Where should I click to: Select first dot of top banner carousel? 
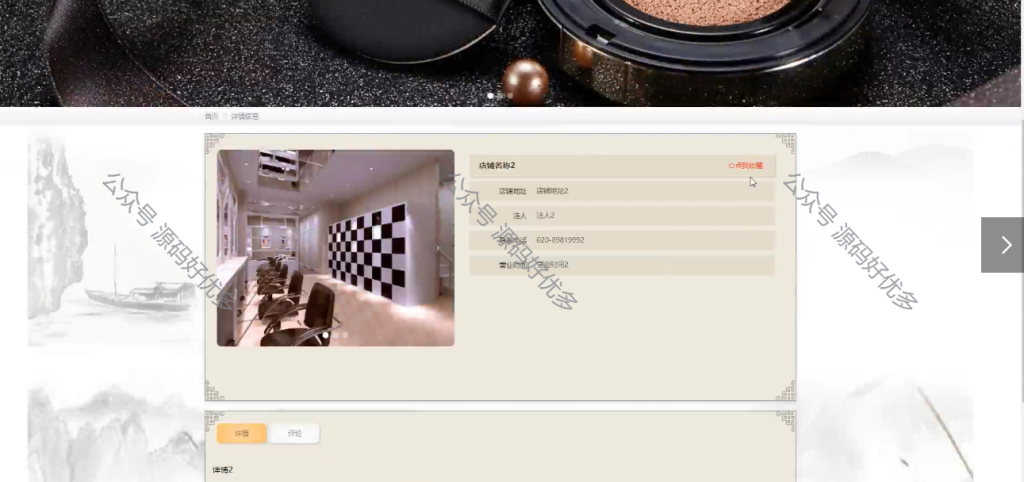click(490, 96)
